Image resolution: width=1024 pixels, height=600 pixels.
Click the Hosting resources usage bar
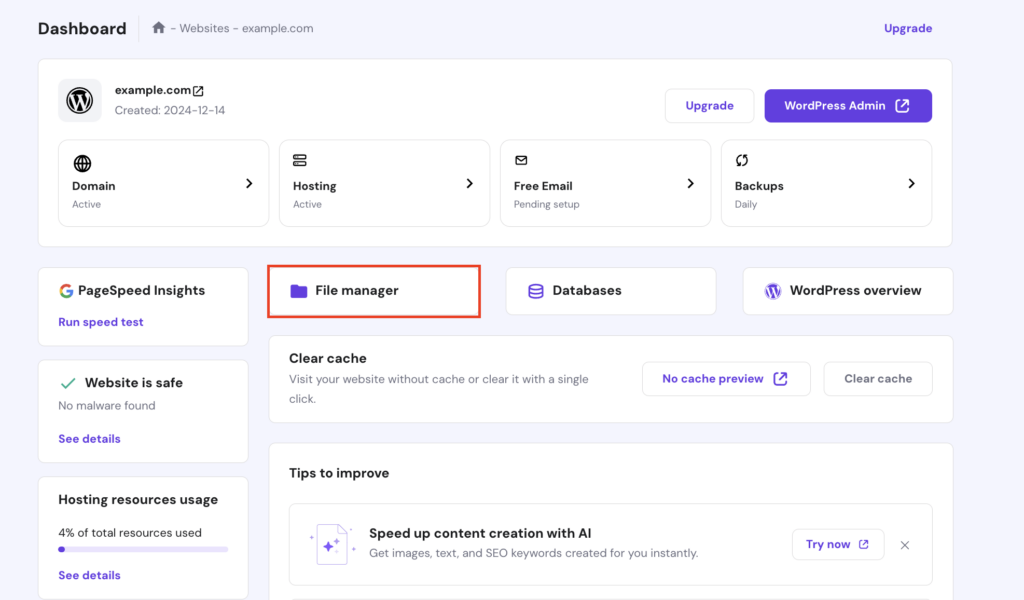(x=143, y=548)
